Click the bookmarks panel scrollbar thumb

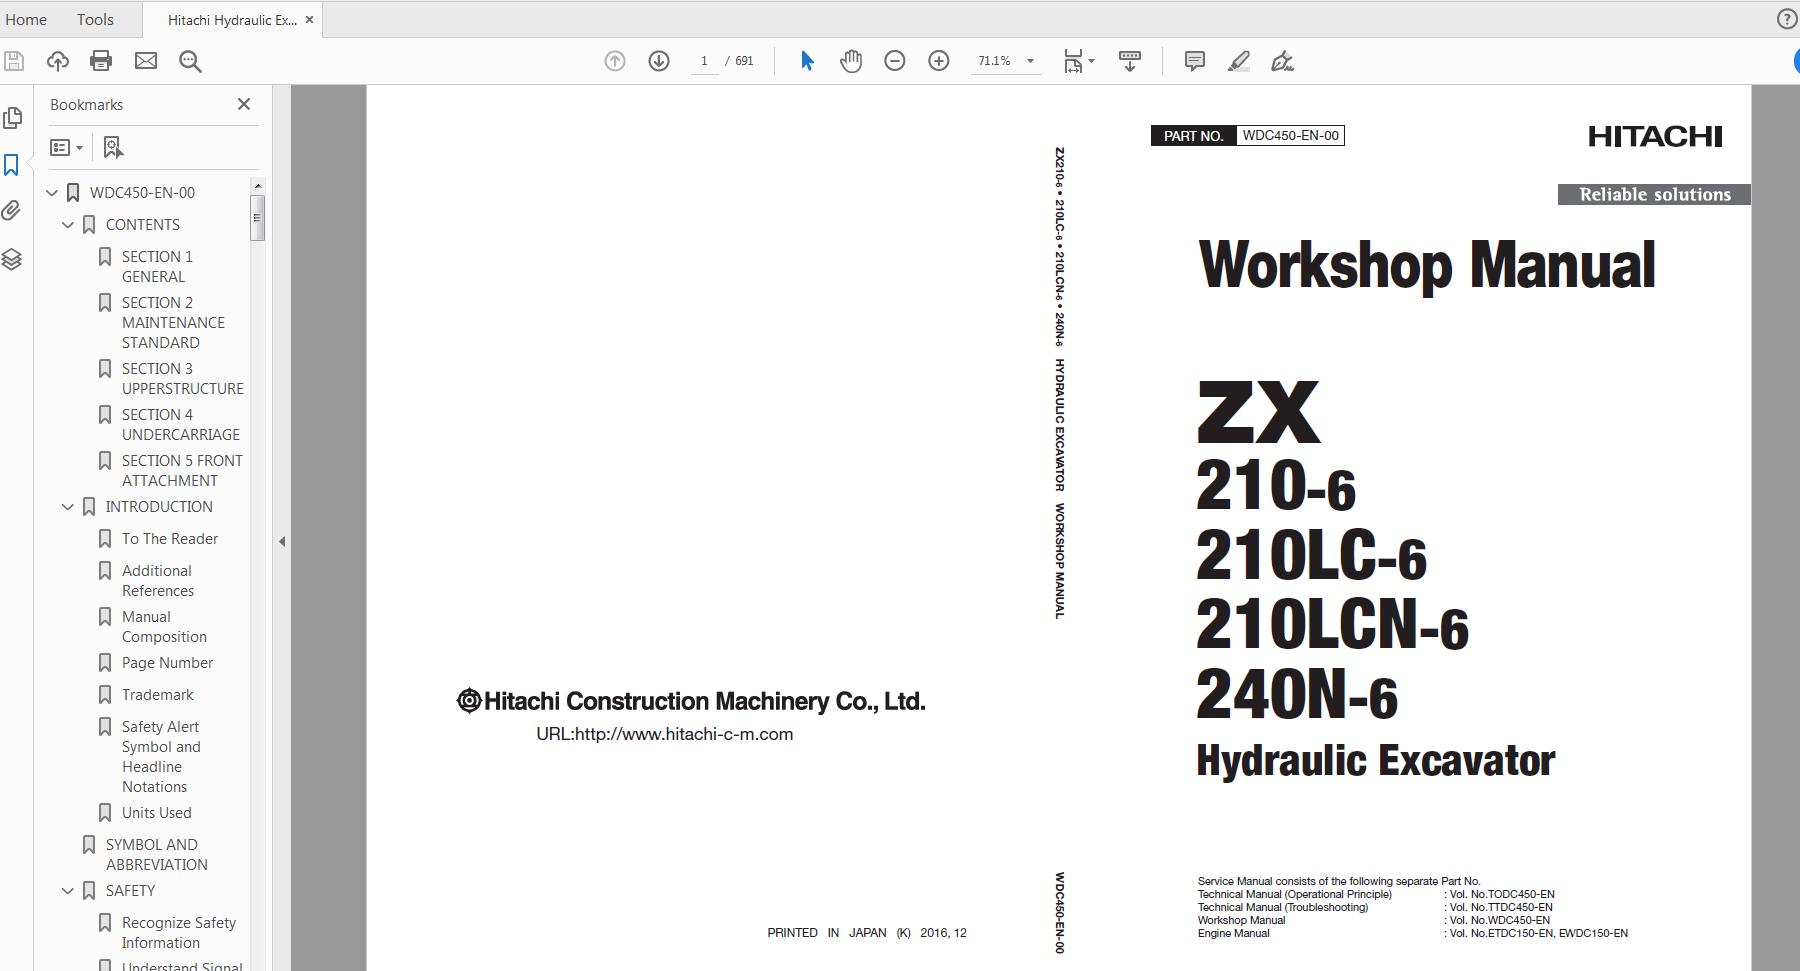(258, 218)
